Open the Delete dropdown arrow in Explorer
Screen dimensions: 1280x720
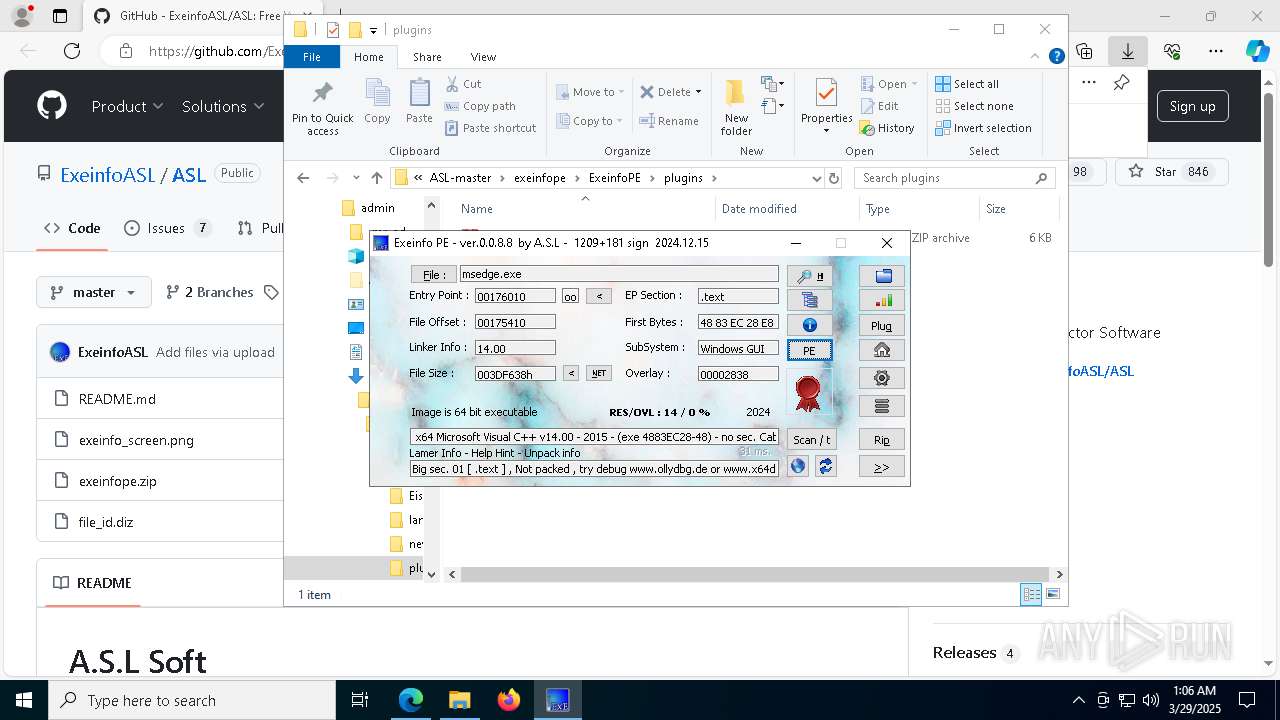coord(698,92)
